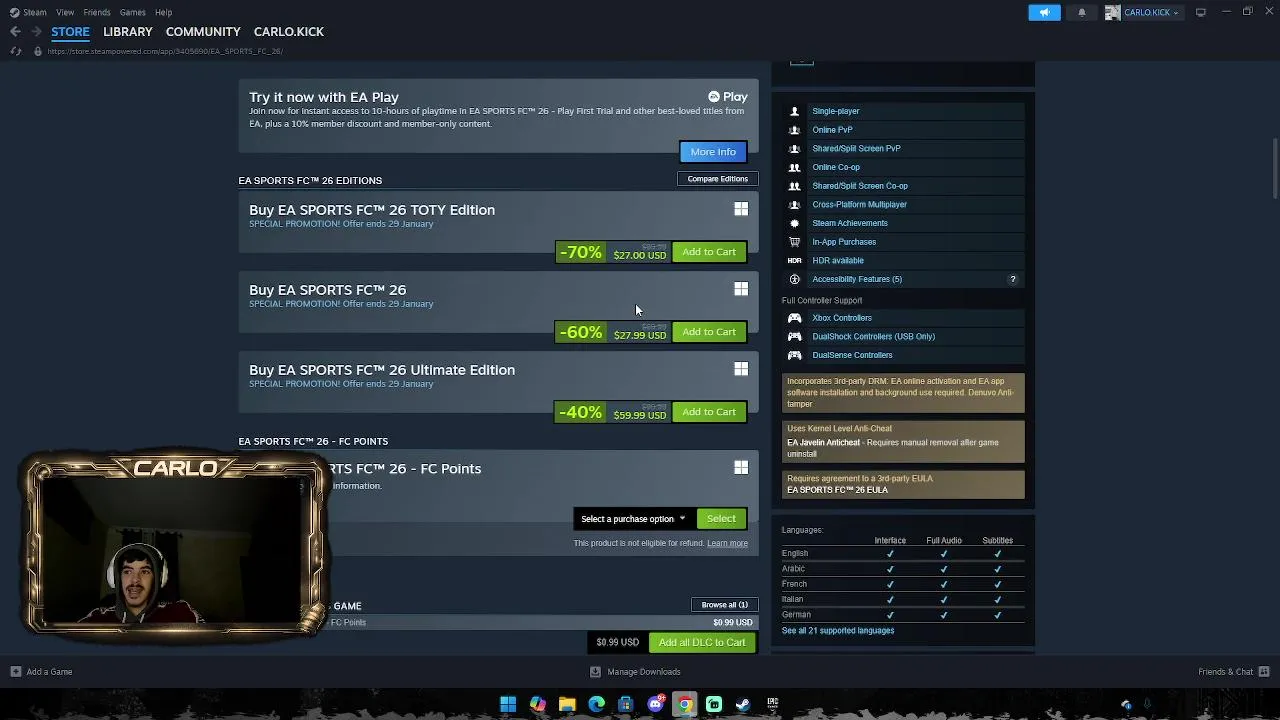Open Microsoft Edge from the taskbar
This screenshot has width=1280, height=720.
click(x=597, y=704)
